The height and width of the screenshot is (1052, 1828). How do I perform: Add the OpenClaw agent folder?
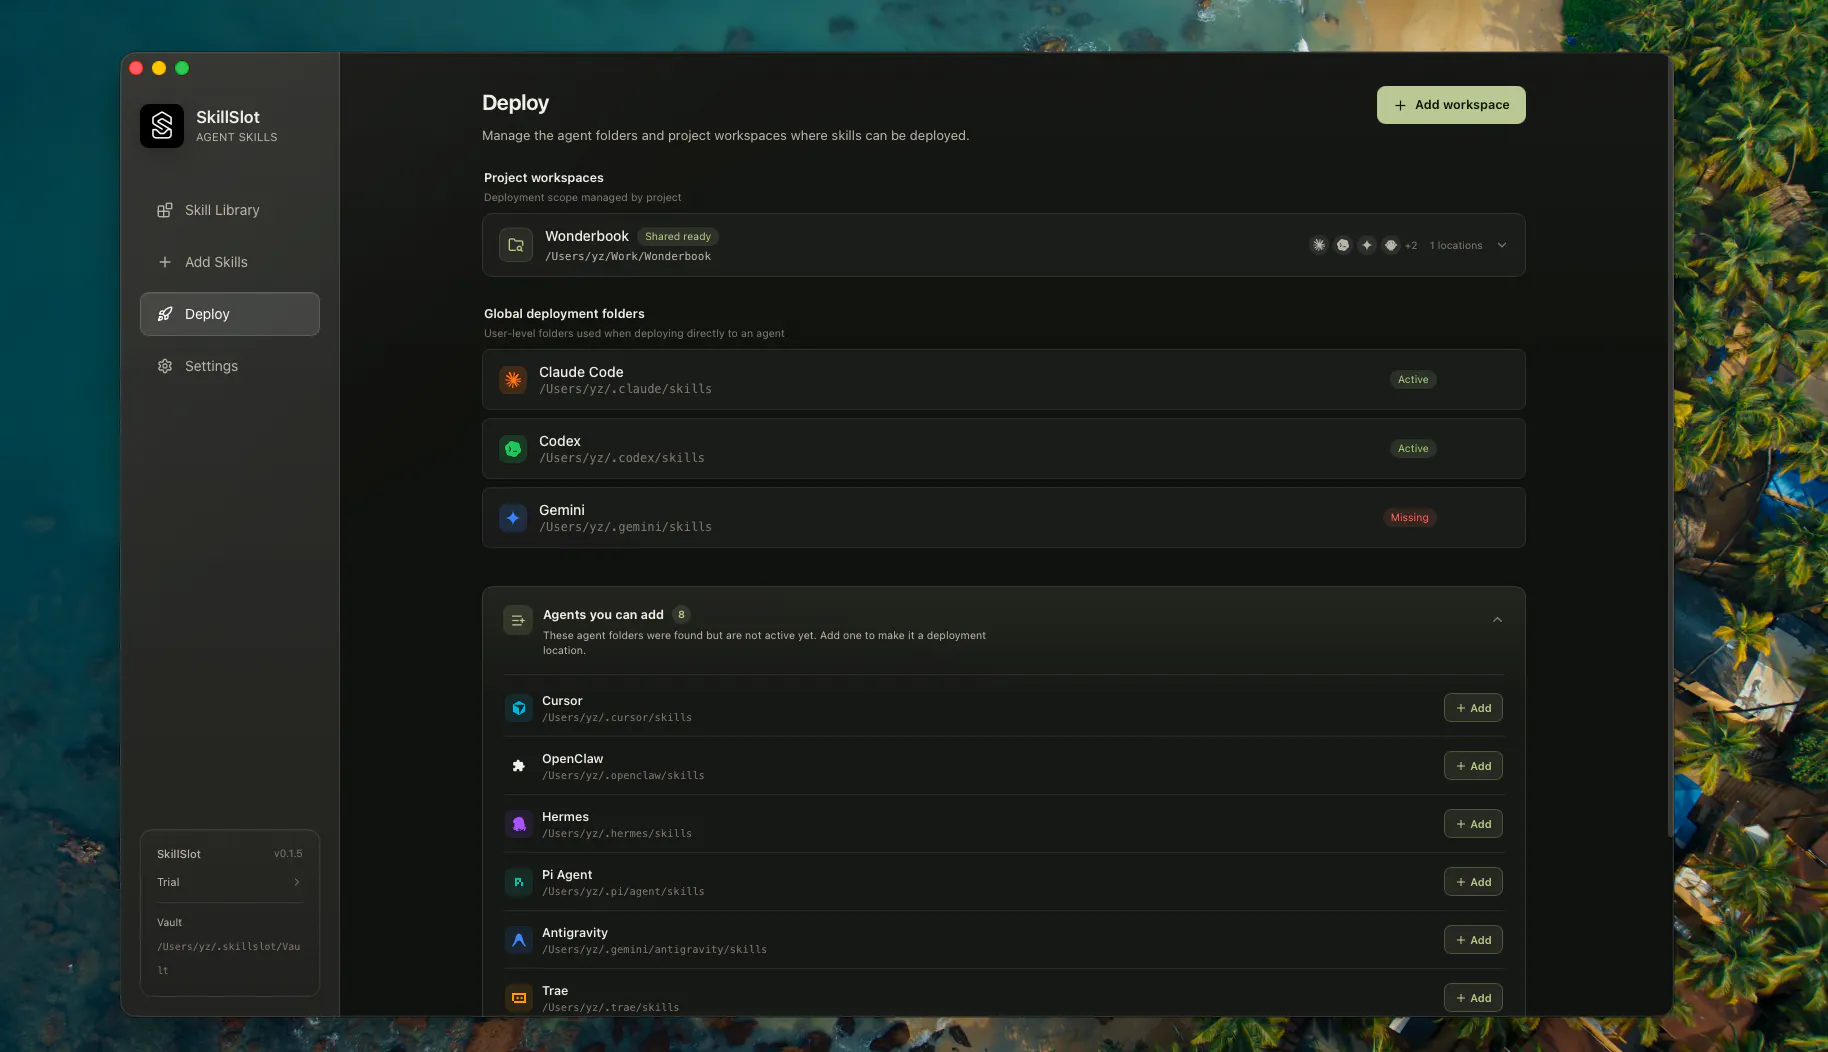1473,766
